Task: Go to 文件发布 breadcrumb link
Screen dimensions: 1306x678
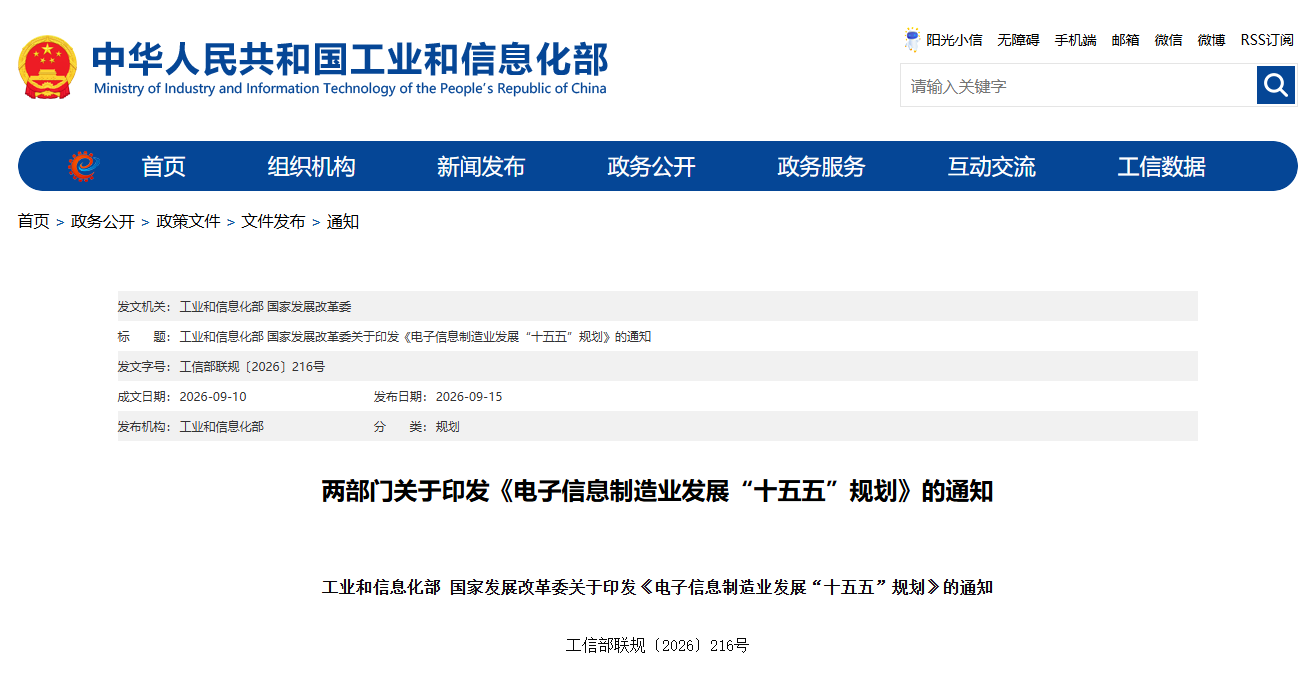Action: 273,222
